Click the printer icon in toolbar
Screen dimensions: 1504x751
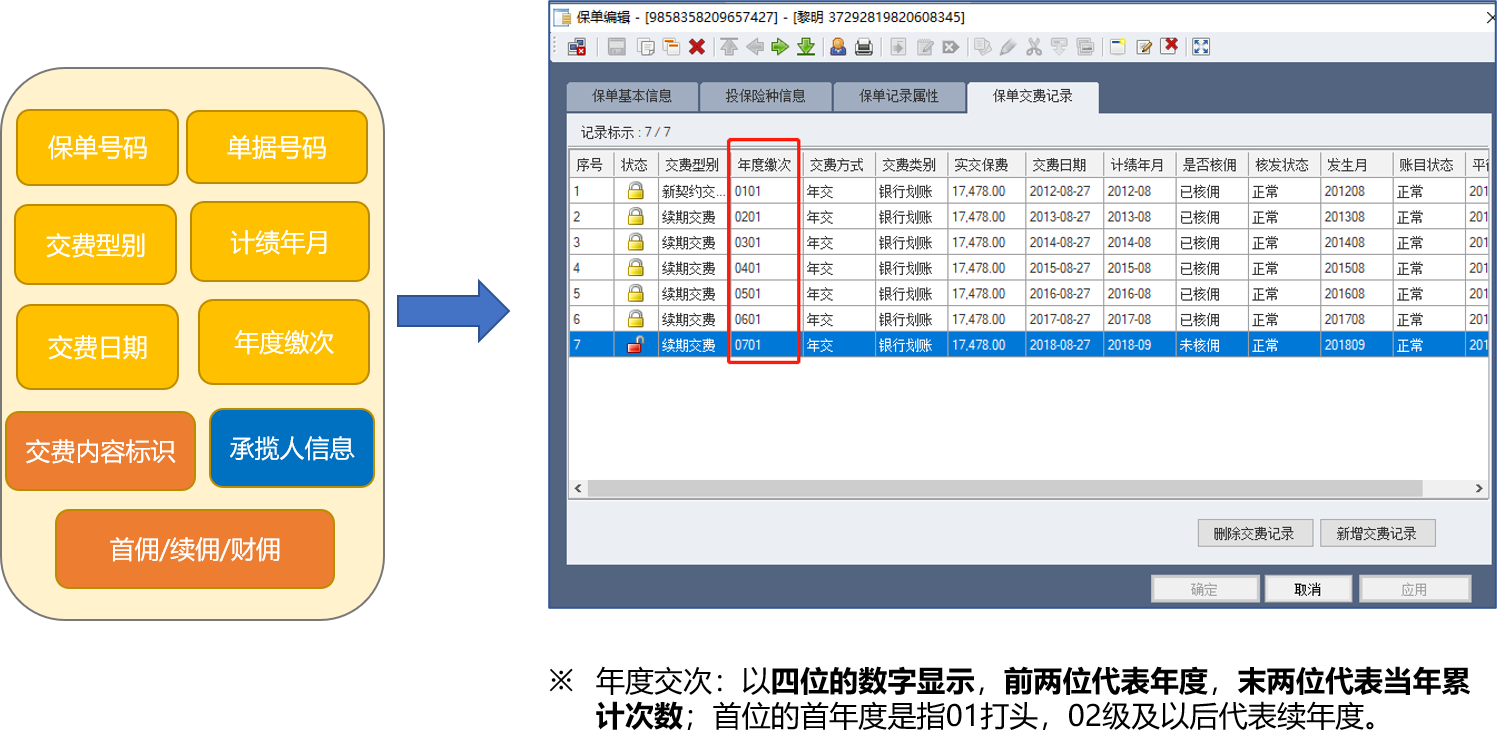tap(864, 47)
